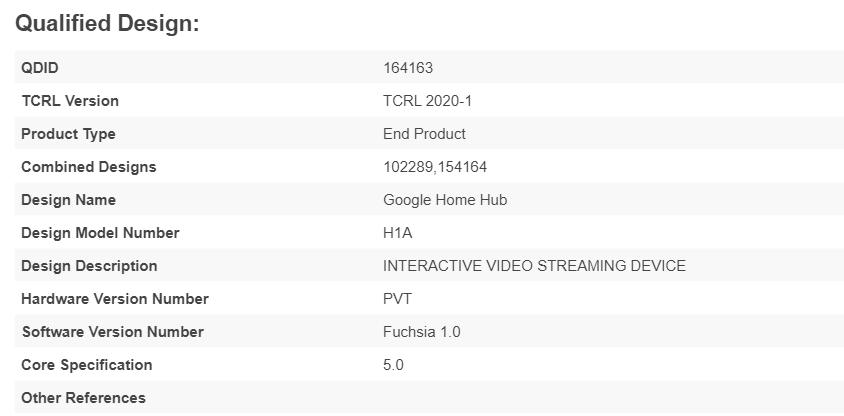This screenshot has height=416, width=844.
Task: Select the Hardware Version Number label
Action: pos(115,299)
